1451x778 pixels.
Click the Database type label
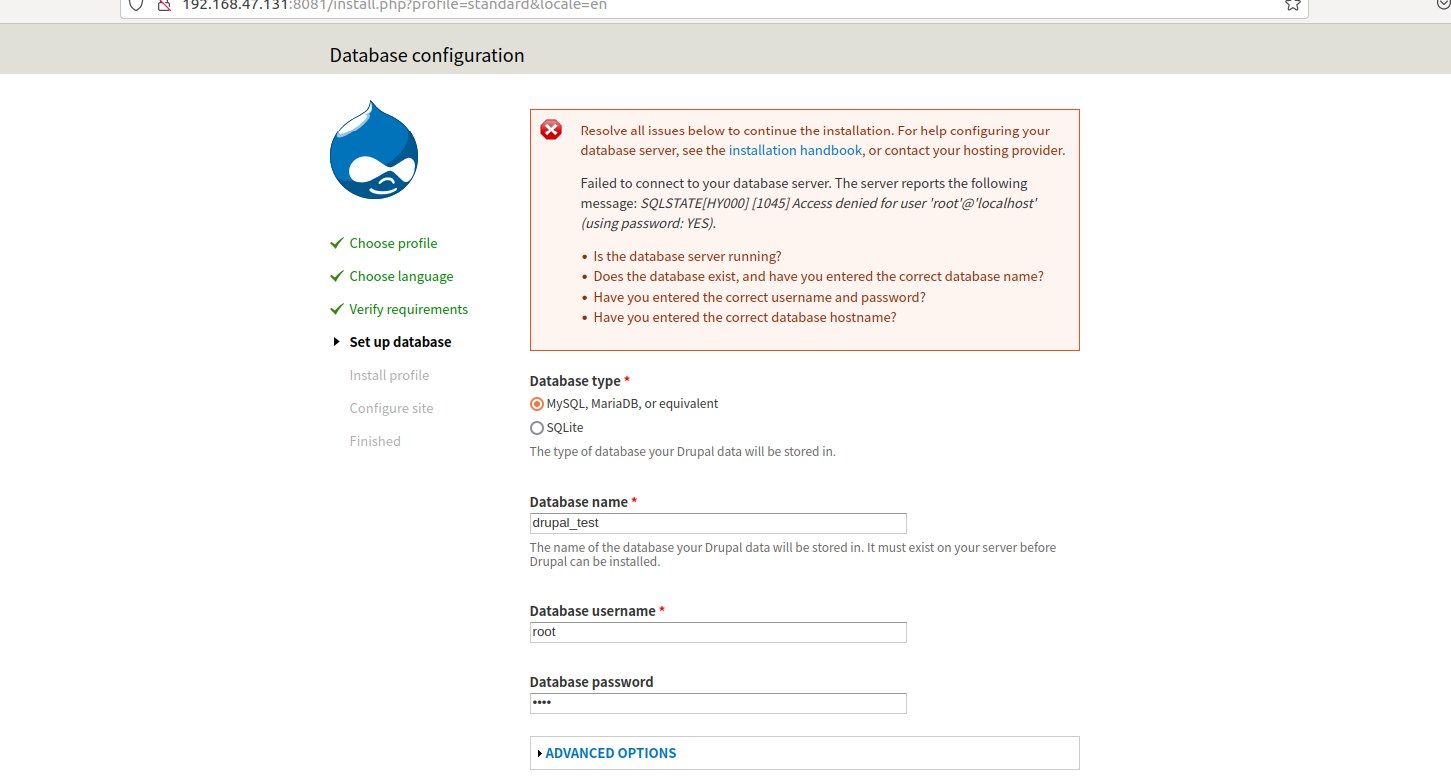579,381
